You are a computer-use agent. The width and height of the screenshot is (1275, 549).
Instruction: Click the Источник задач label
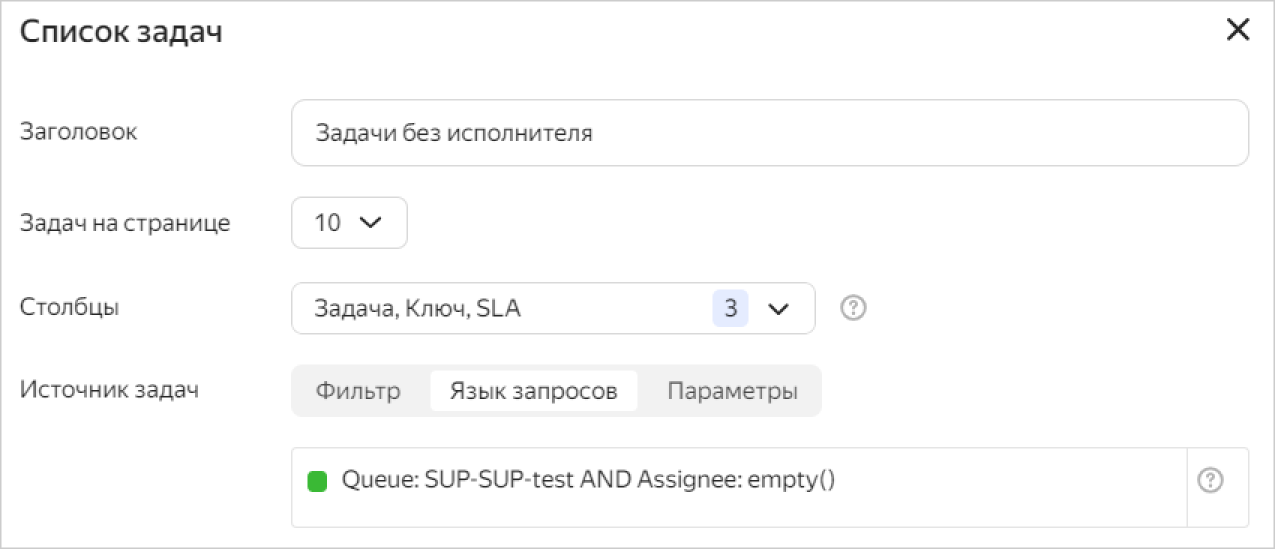coord(109,389)
